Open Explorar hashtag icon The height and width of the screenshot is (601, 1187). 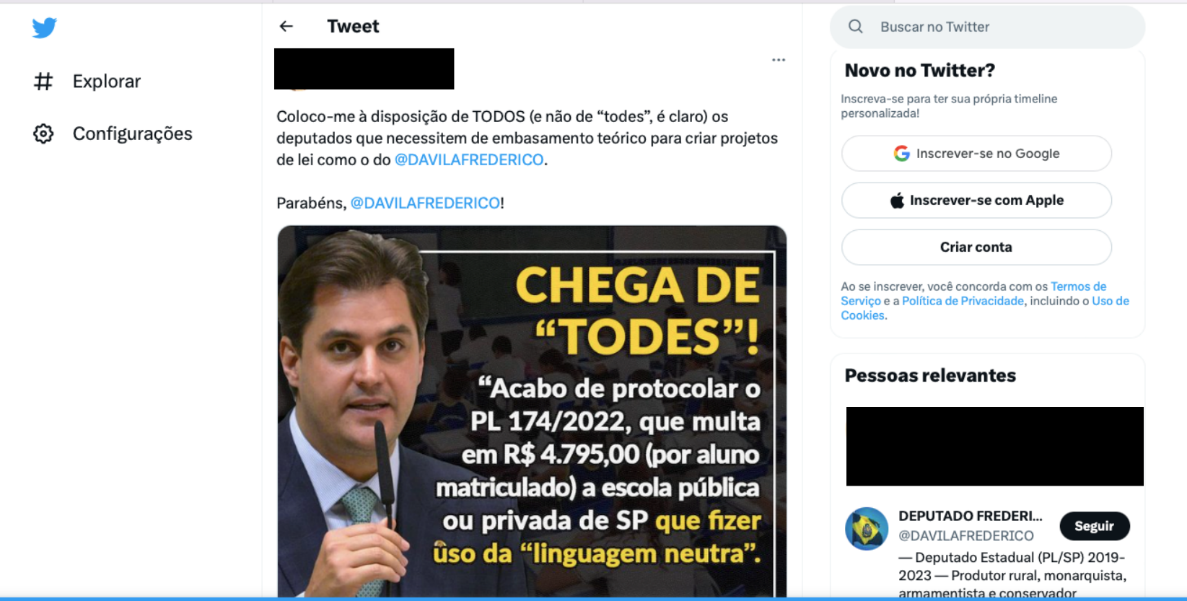(43, 81)
